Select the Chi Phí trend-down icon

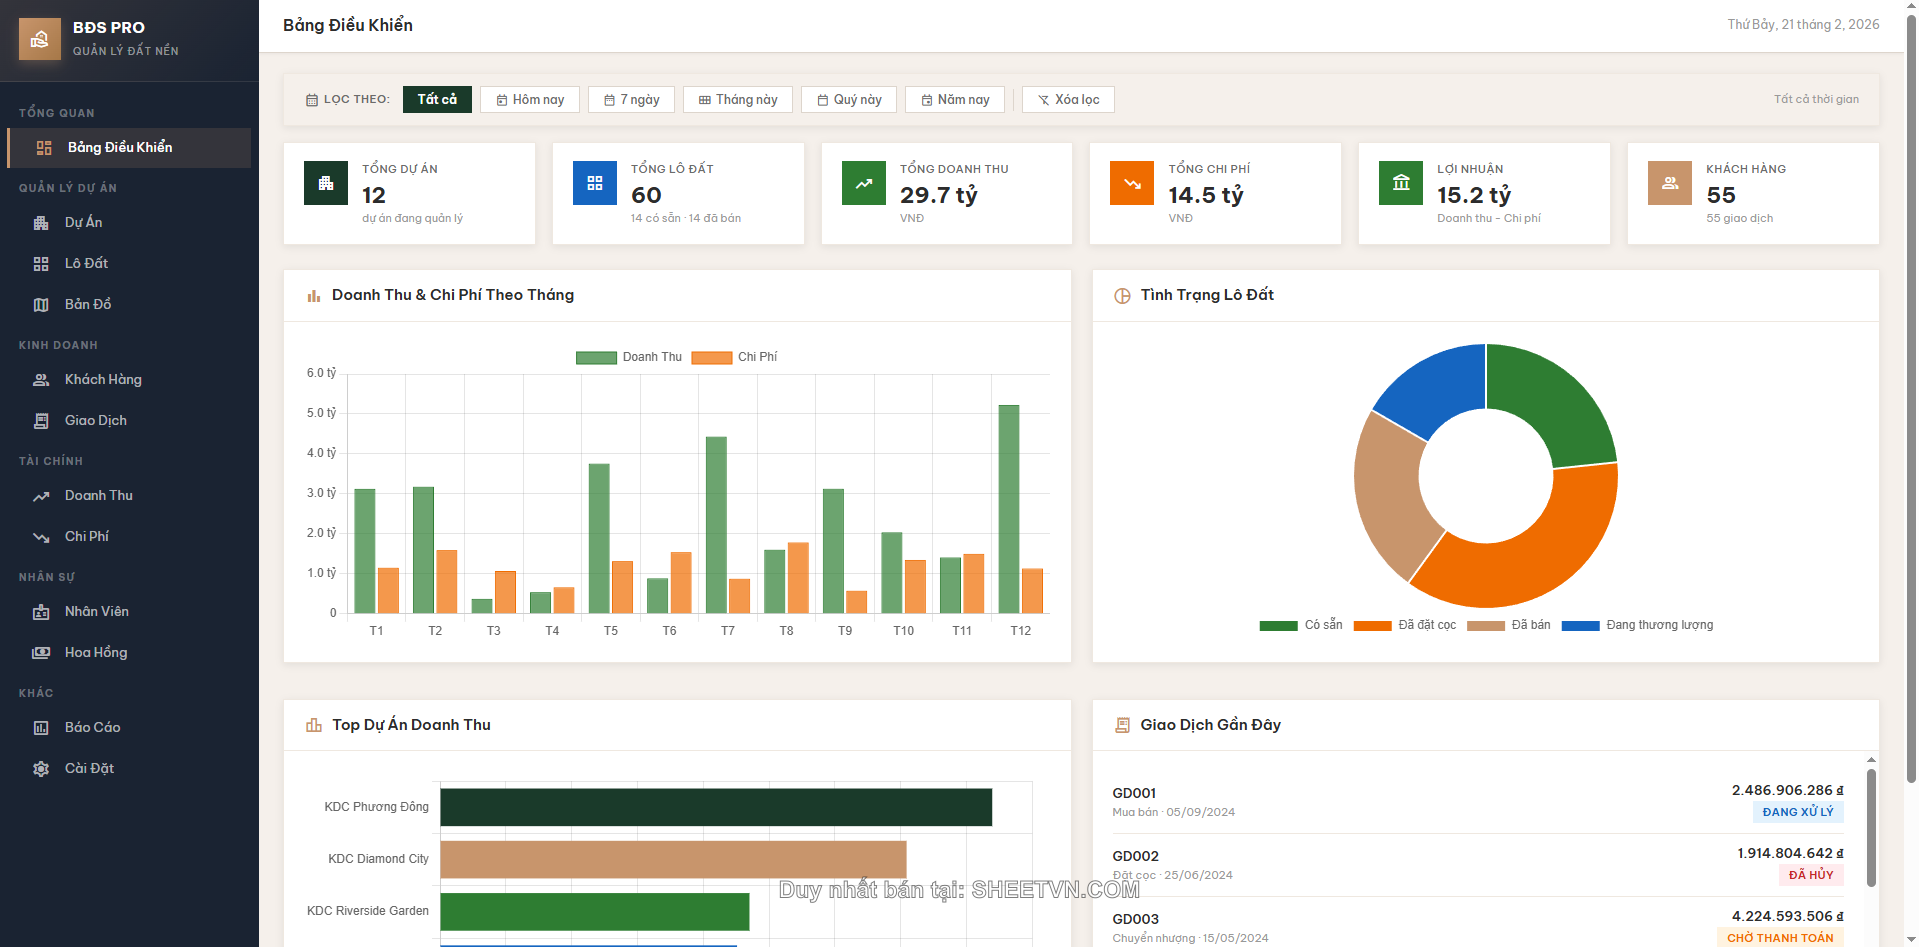pyautogui.click(x=41, y=536)
